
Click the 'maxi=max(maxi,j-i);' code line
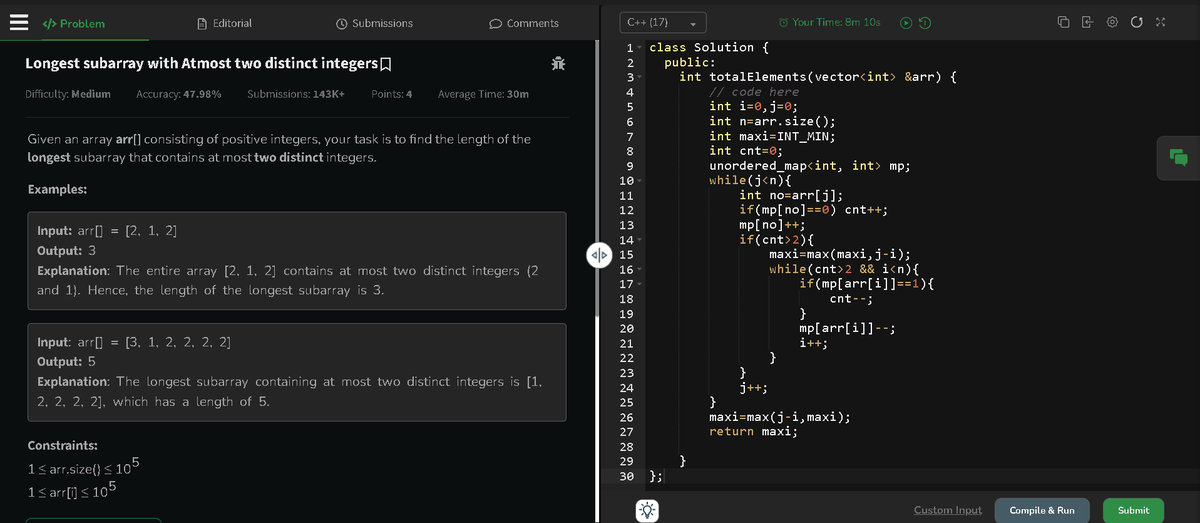click(839, 254)
